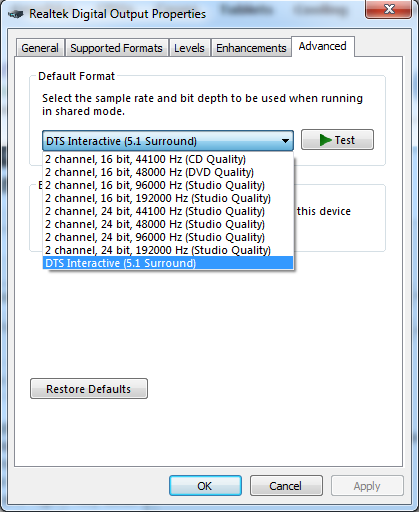Close the Realtek Digital Output Properties window
Image resolution: width=419 pixels, height=512 pixels.
coord(389,9)
